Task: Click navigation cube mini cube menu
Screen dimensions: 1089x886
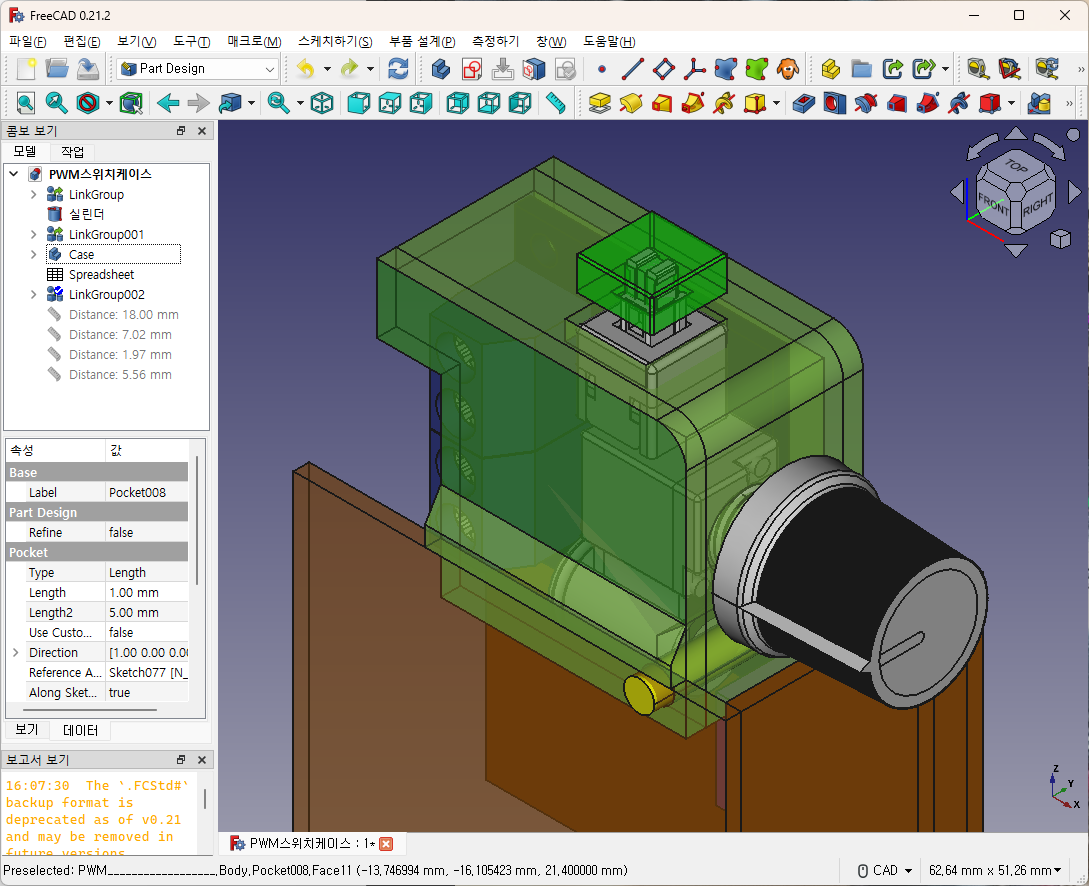Action: tap(1060, 240)
